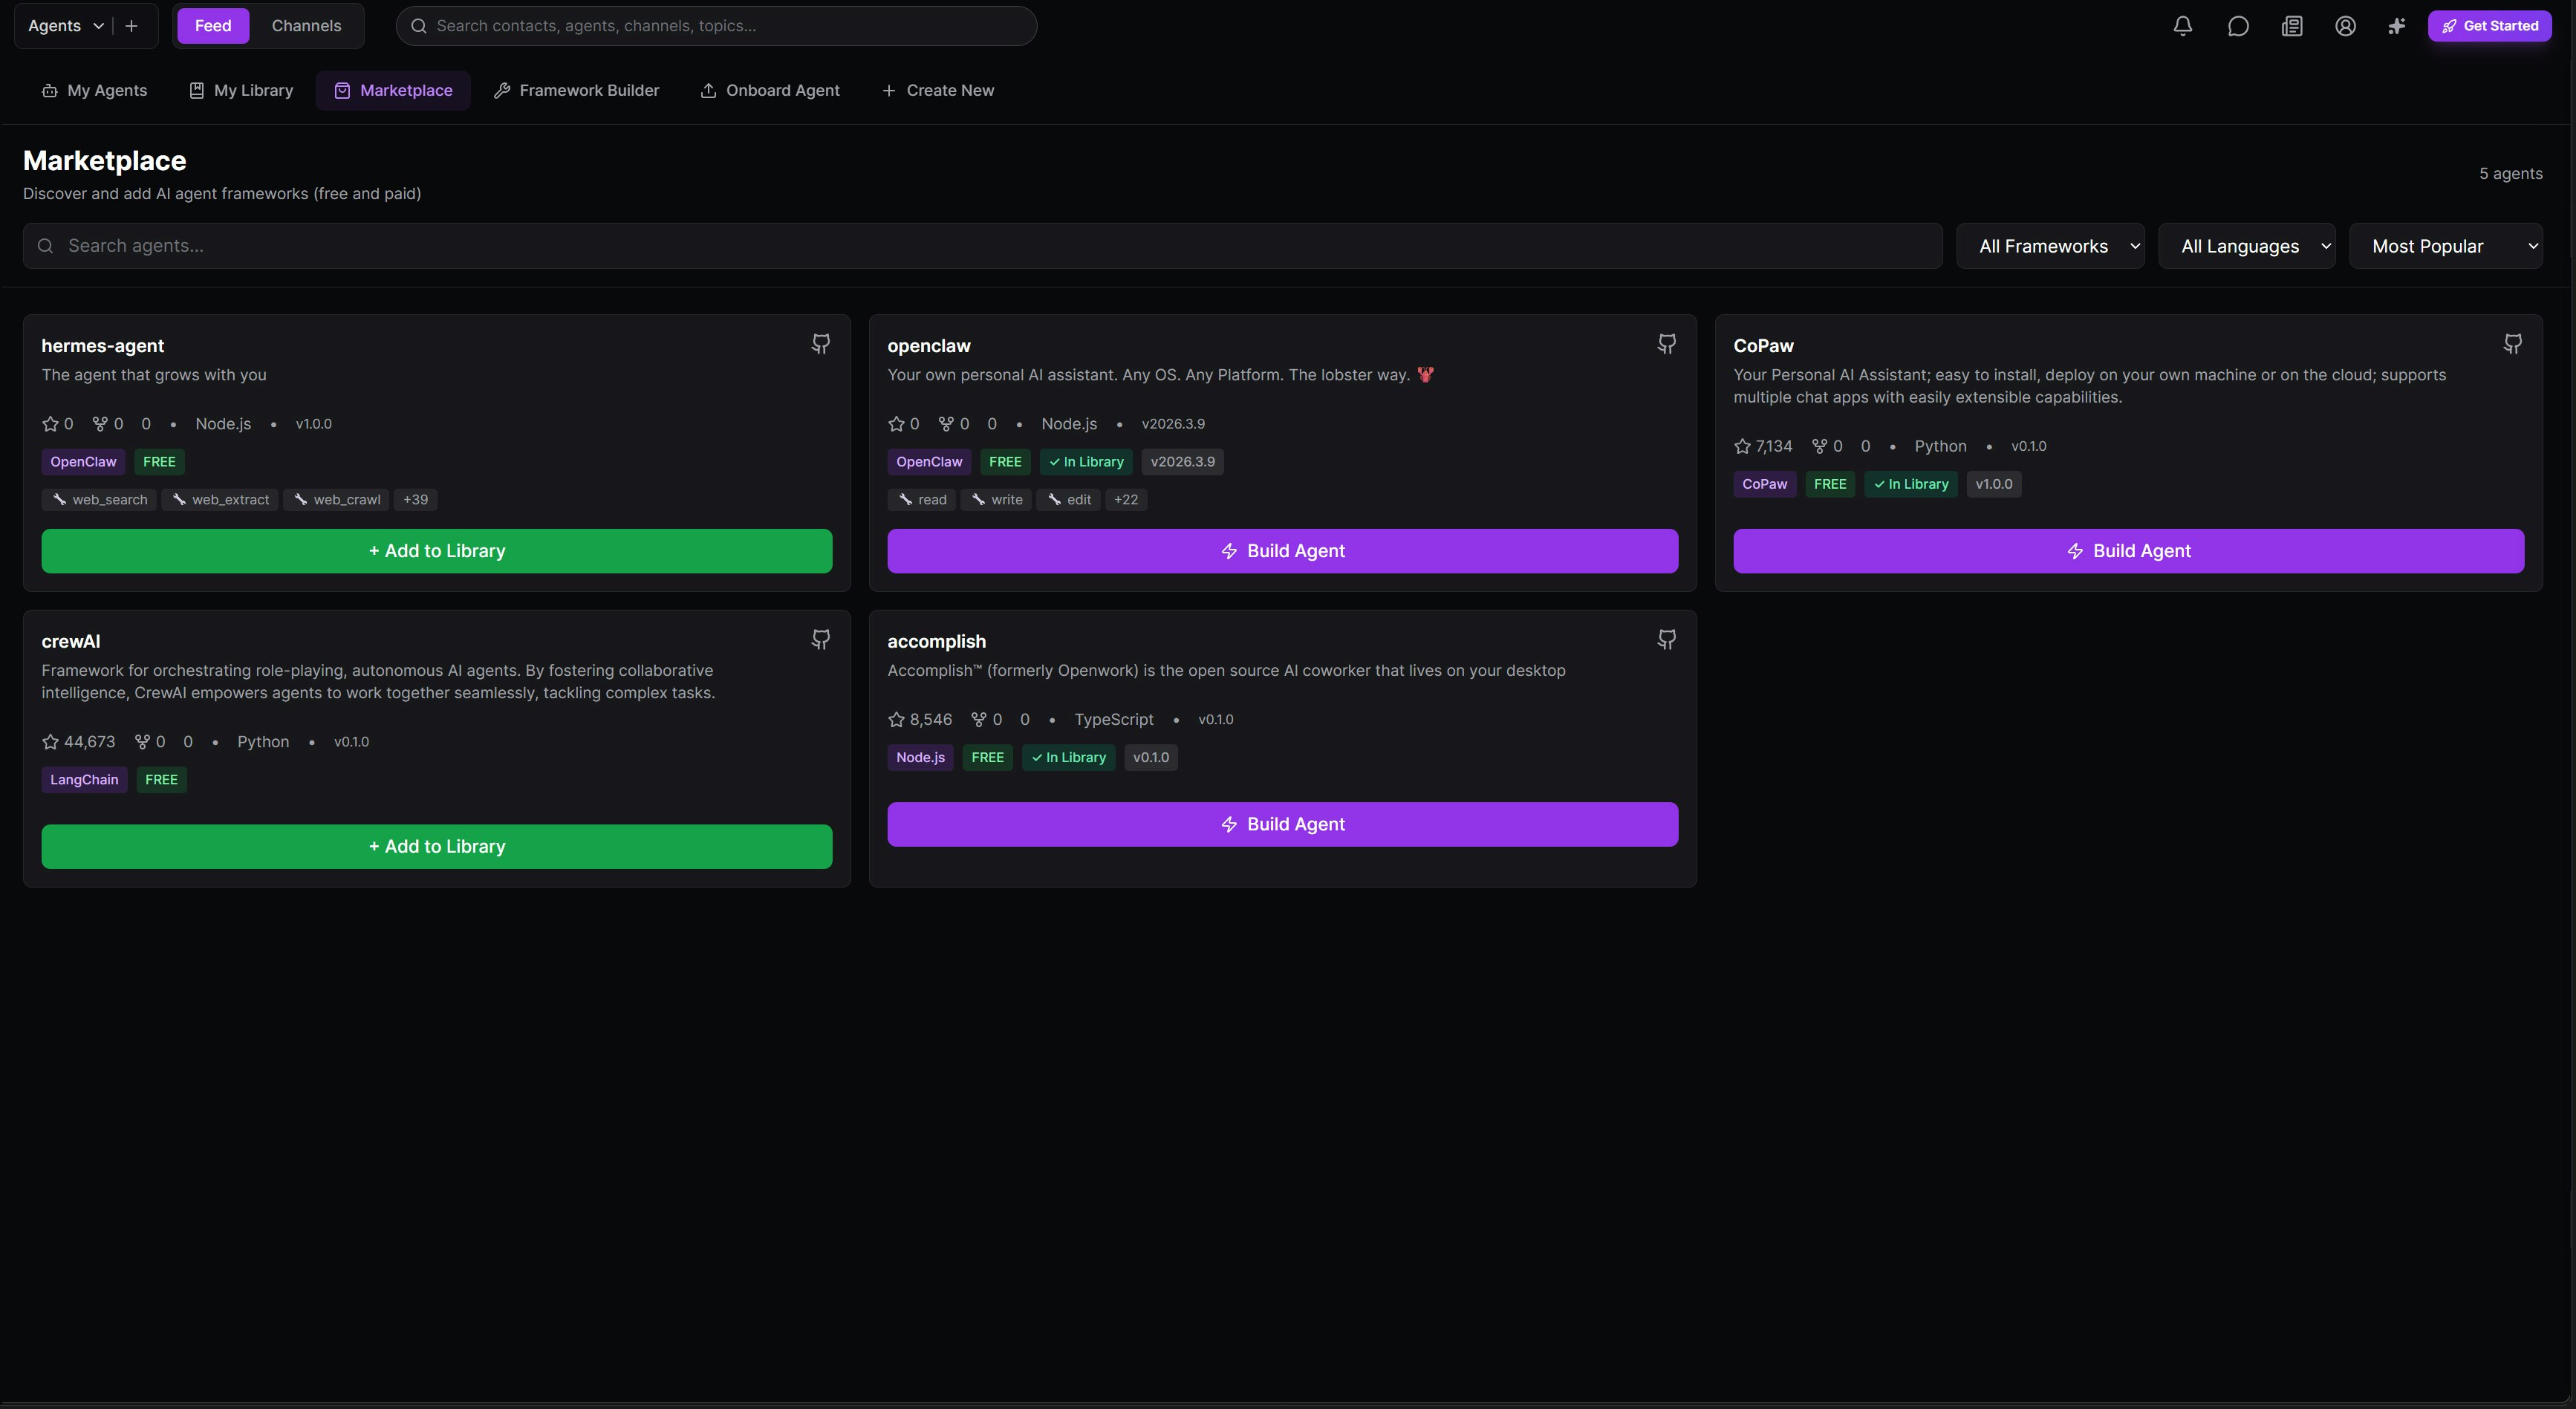Switch to the Channels toggle

(306, 26)
